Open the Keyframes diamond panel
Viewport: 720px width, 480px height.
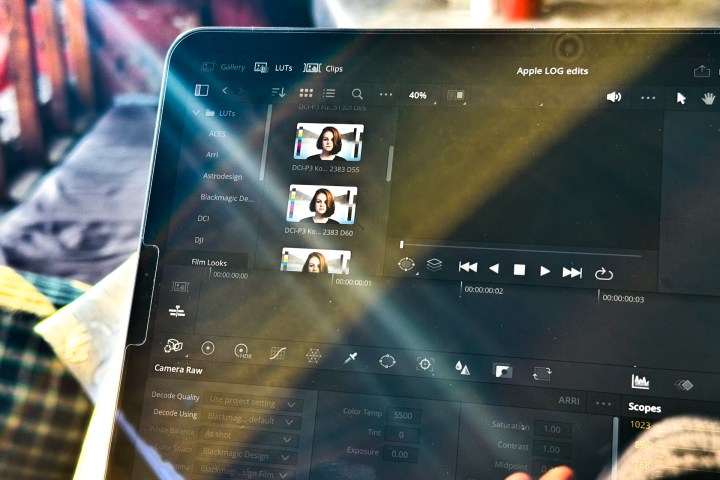point(684,385)
